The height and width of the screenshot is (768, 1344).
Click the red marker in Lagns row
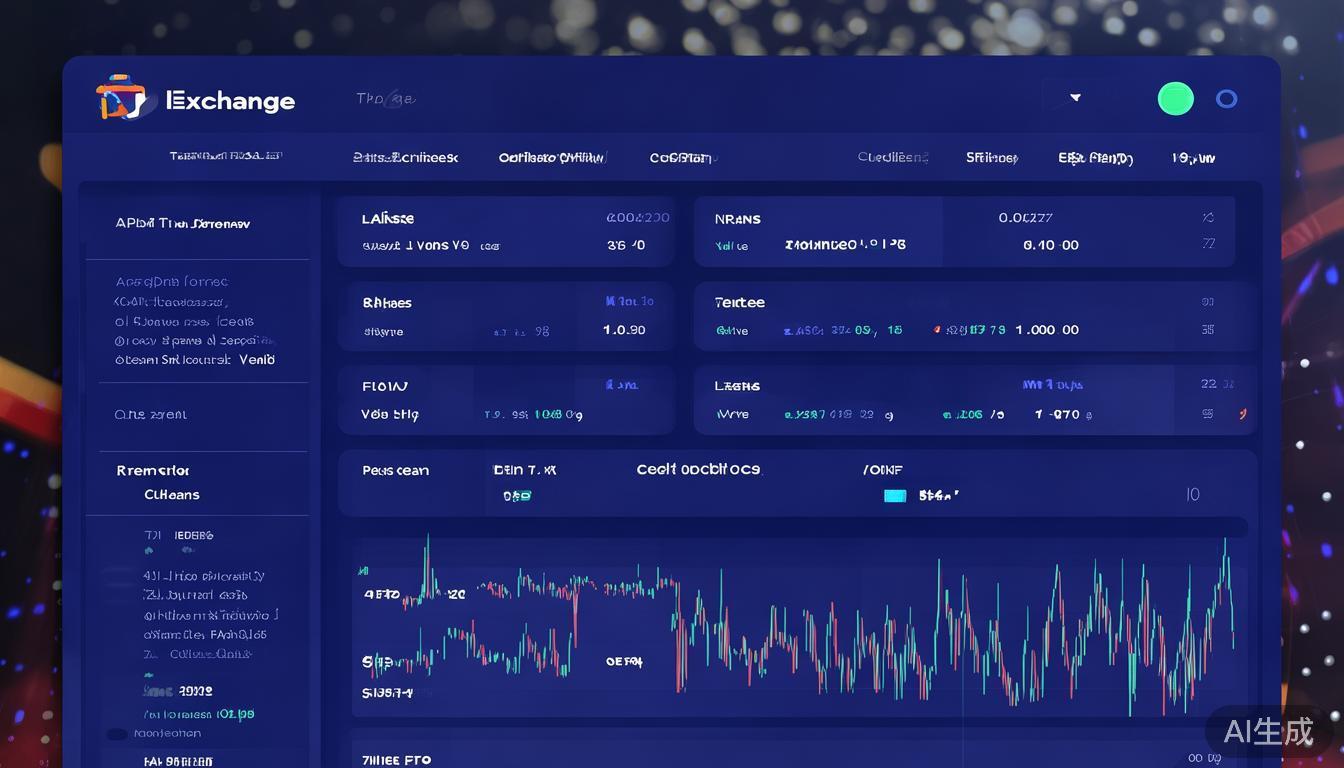click(x=1242, y=413)
